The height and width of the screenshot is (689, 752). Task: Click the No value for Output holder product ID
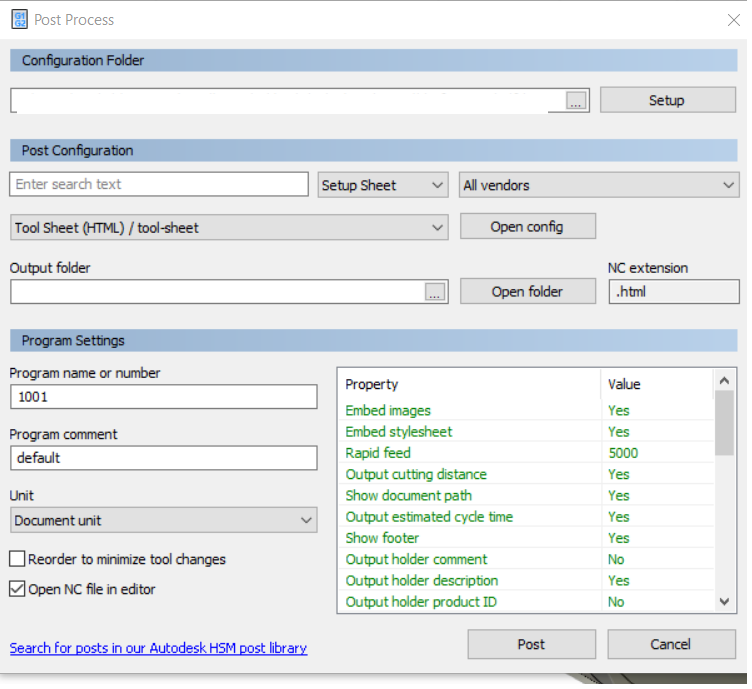pyautogui.click(x=616, y=602)
